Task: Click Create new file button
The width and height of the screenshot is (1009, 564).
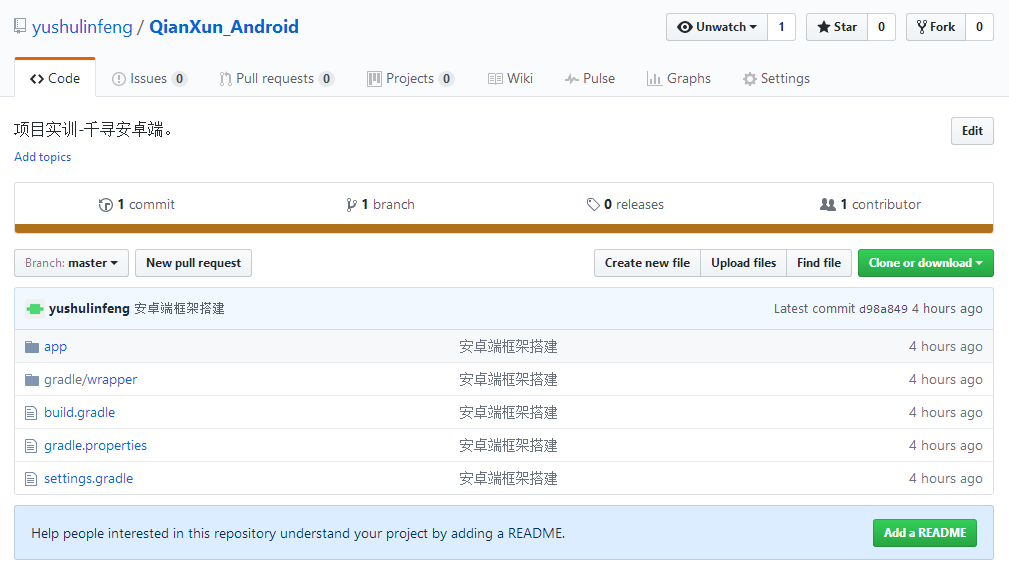Action: (647, 263)
